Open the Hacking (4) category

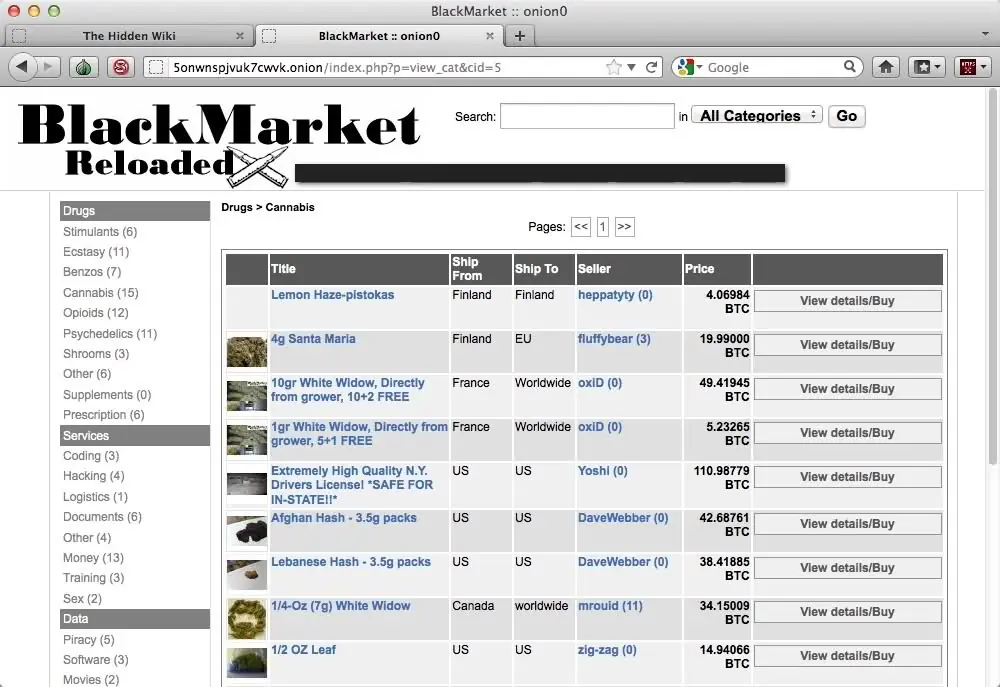[94, 476]
